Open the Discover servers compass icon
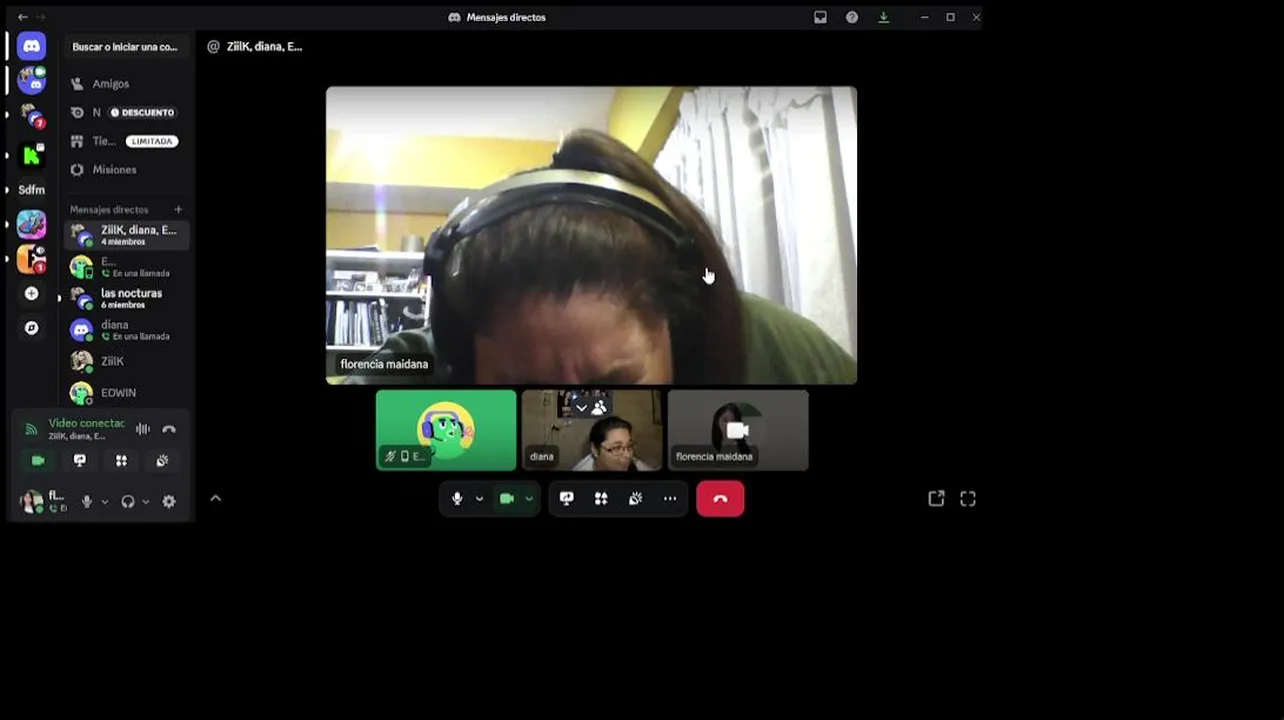 pyautogui.click(x=32, y=327)
